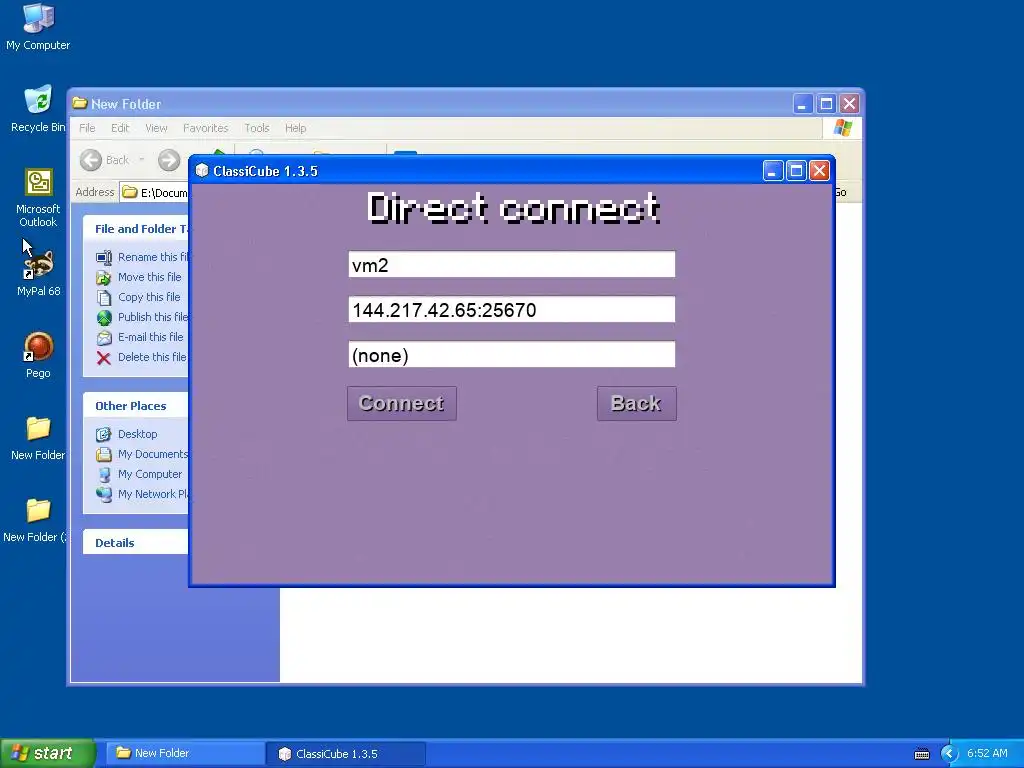
Task: Open the Help menu in the New Folder window
Action: coord(295,128)
